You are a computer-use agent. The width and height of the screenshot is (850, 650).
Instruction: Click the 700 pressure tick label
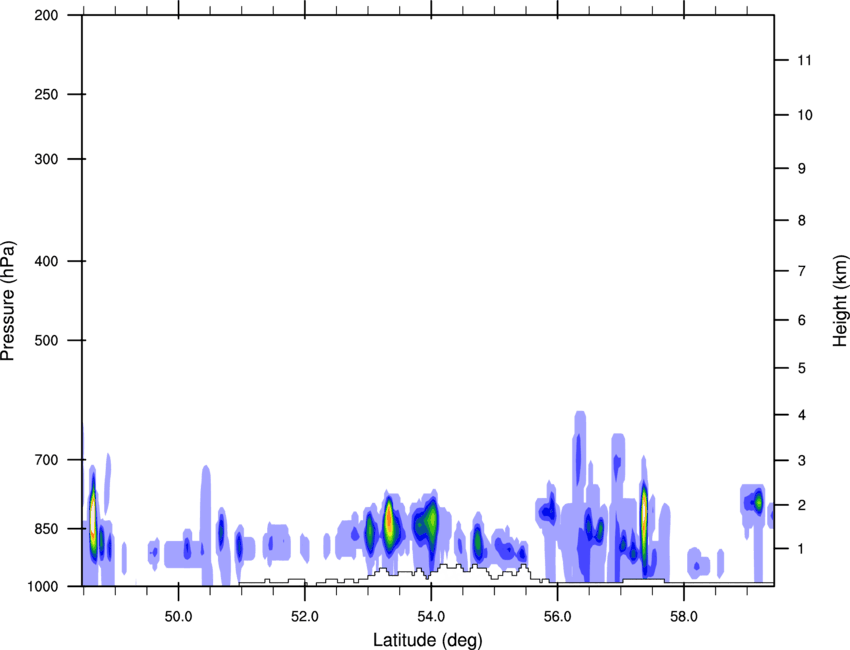tap(46, 460)
